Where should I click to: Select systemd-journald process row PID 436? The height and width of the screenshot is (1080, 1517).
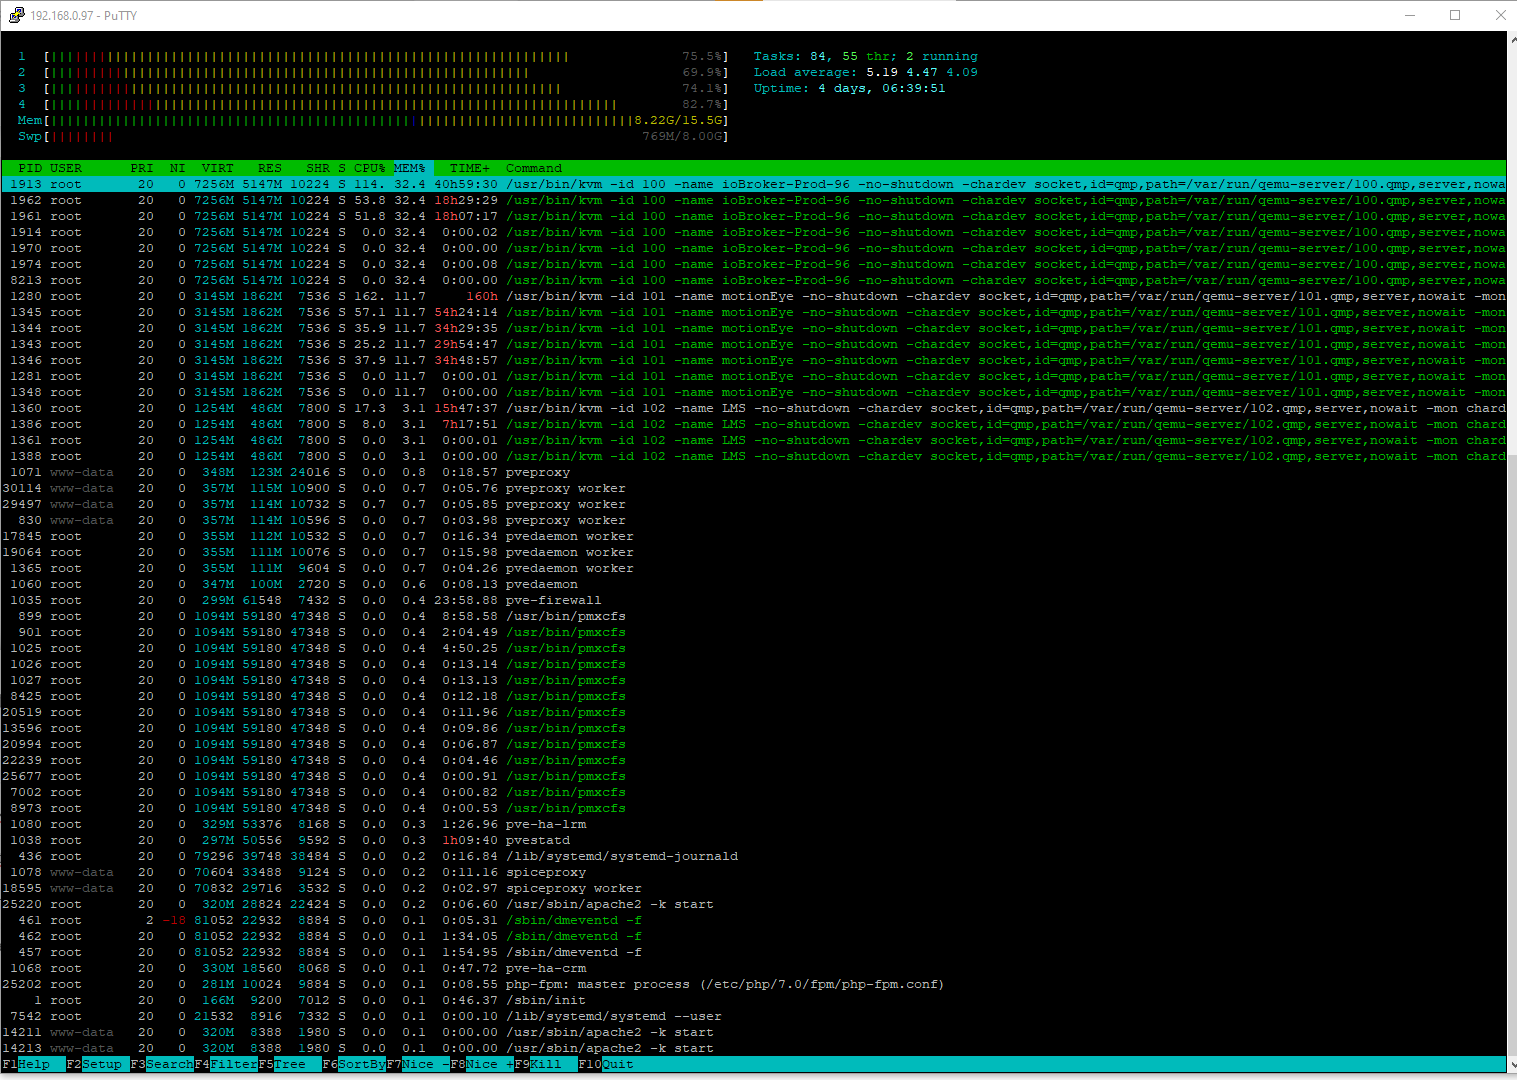[x=754, y=856]
